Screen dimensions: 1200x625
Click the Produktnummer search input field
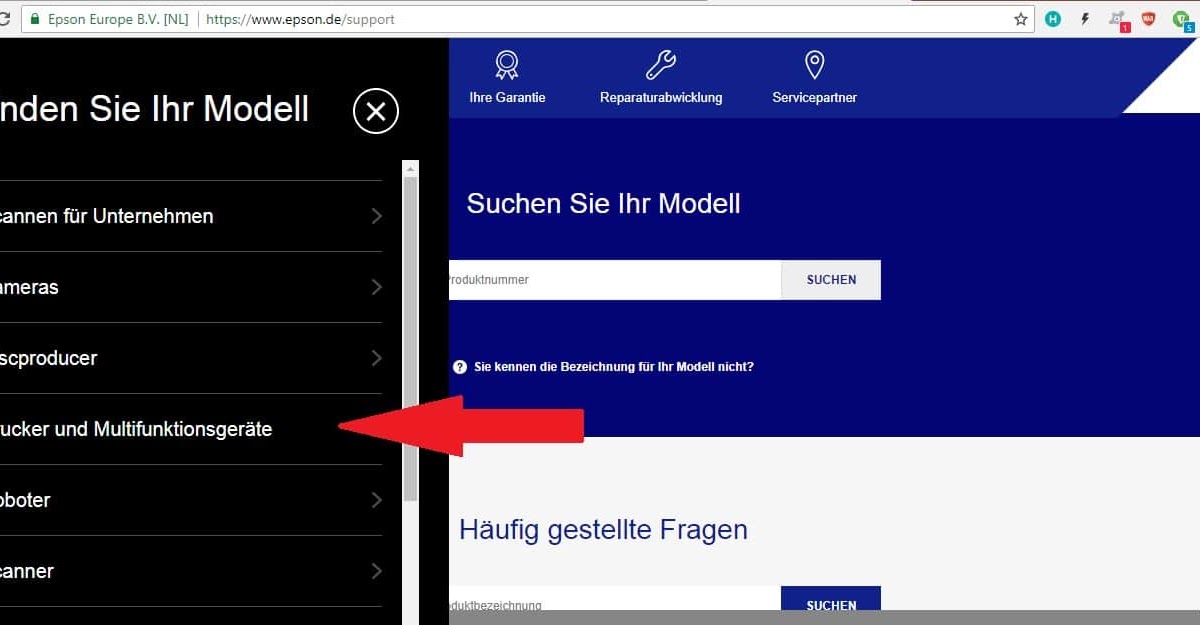point(615,280)
